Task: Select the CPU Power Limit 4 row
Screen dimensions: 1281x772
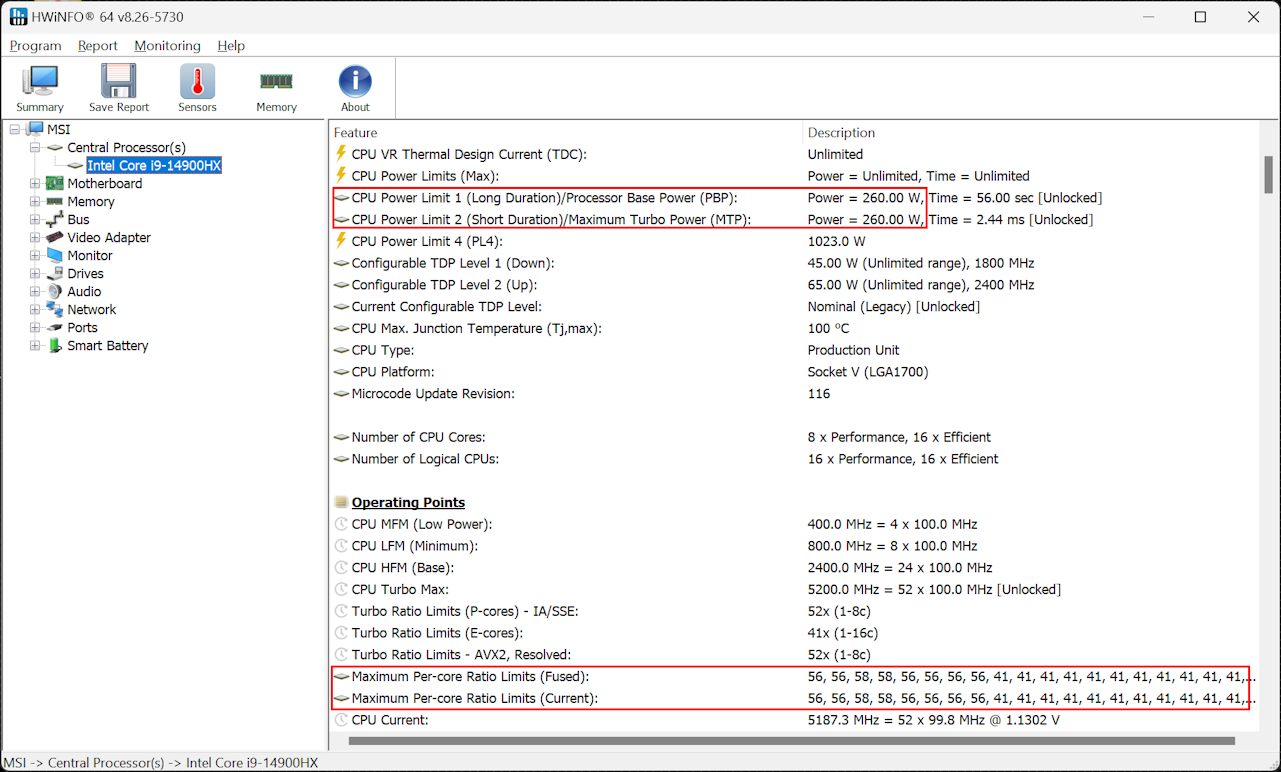Action: (x=427, y=241)
